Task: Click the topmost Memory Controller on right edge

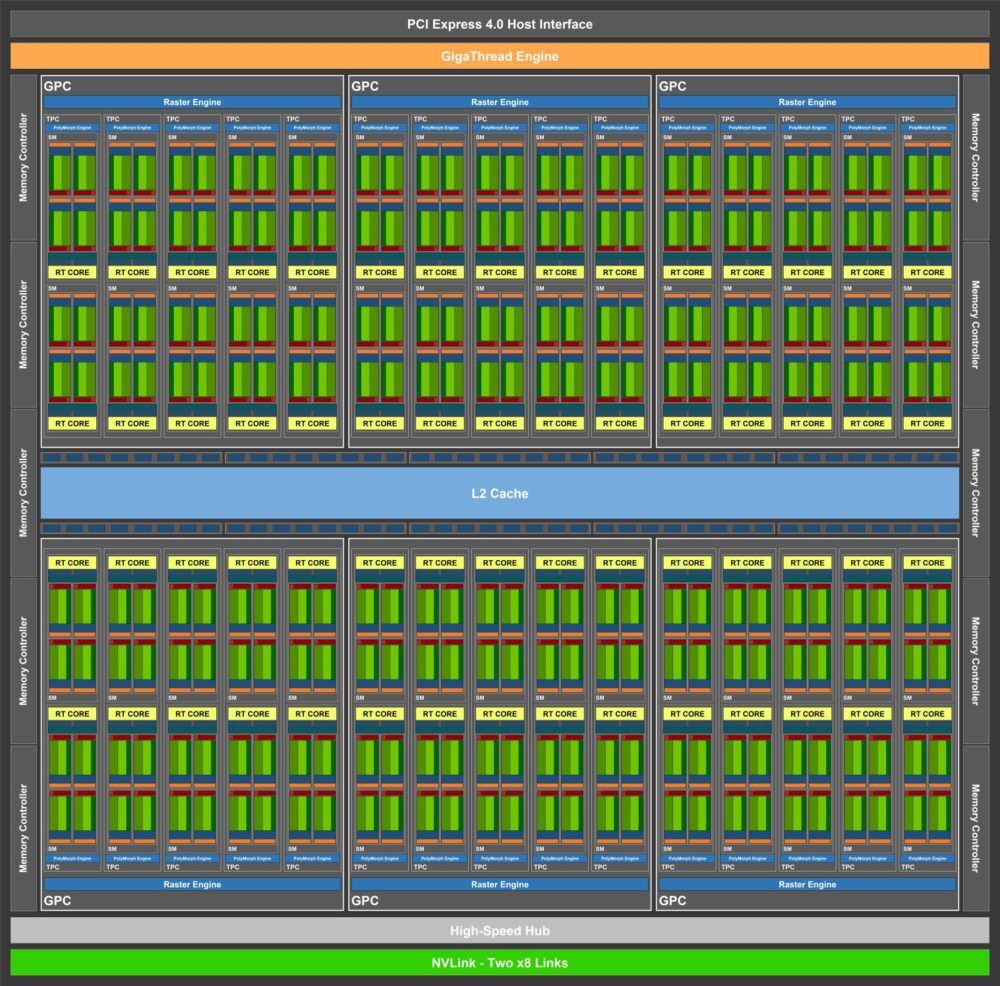Action: click(x=976, y=157)
